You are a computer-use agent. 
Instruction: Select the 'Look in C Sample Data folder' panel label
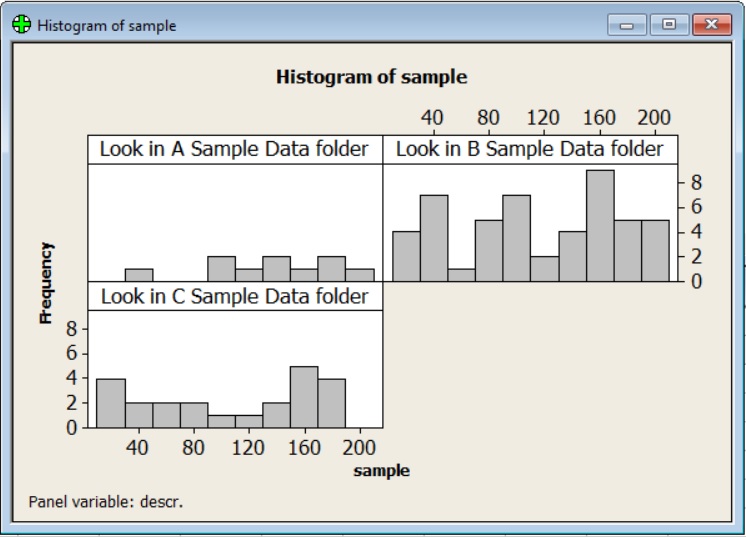tap(234, 297)
